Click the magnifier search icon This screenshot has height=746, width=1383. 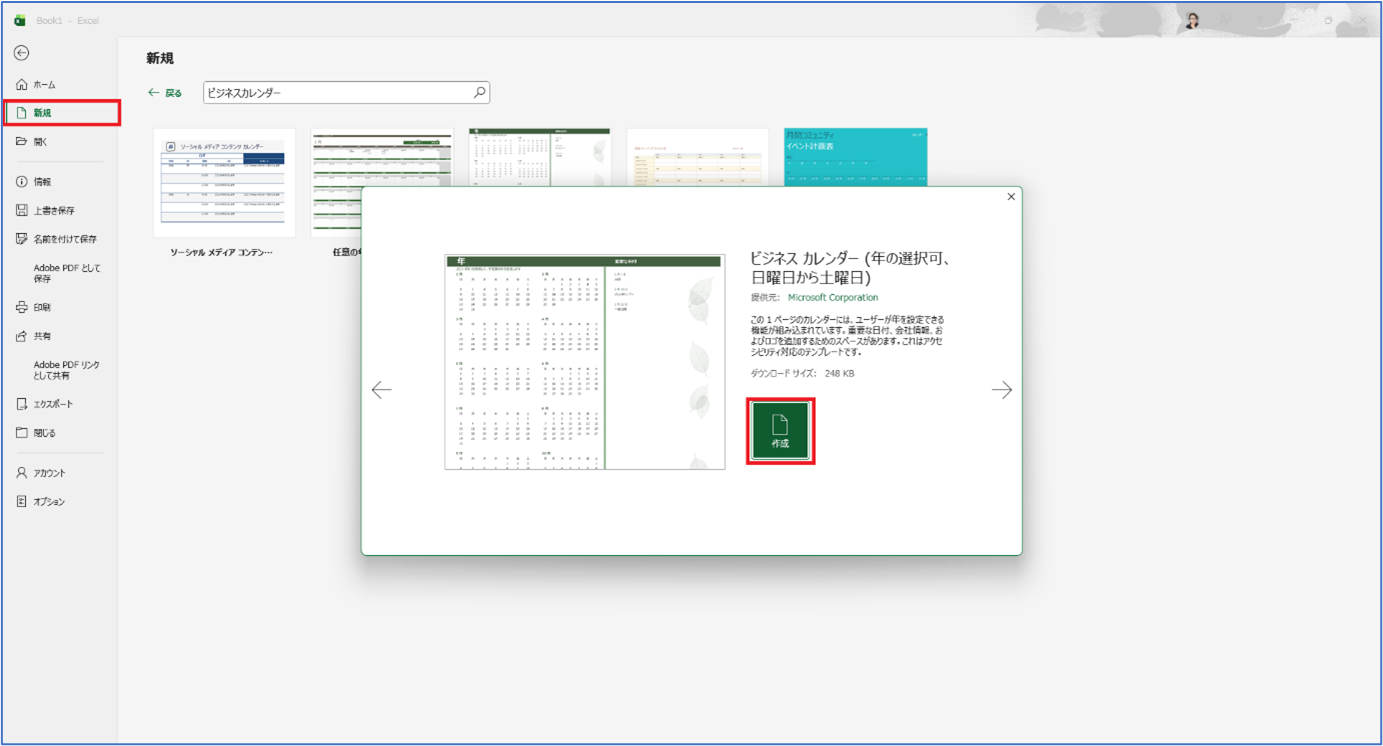(x=479, y=93)
